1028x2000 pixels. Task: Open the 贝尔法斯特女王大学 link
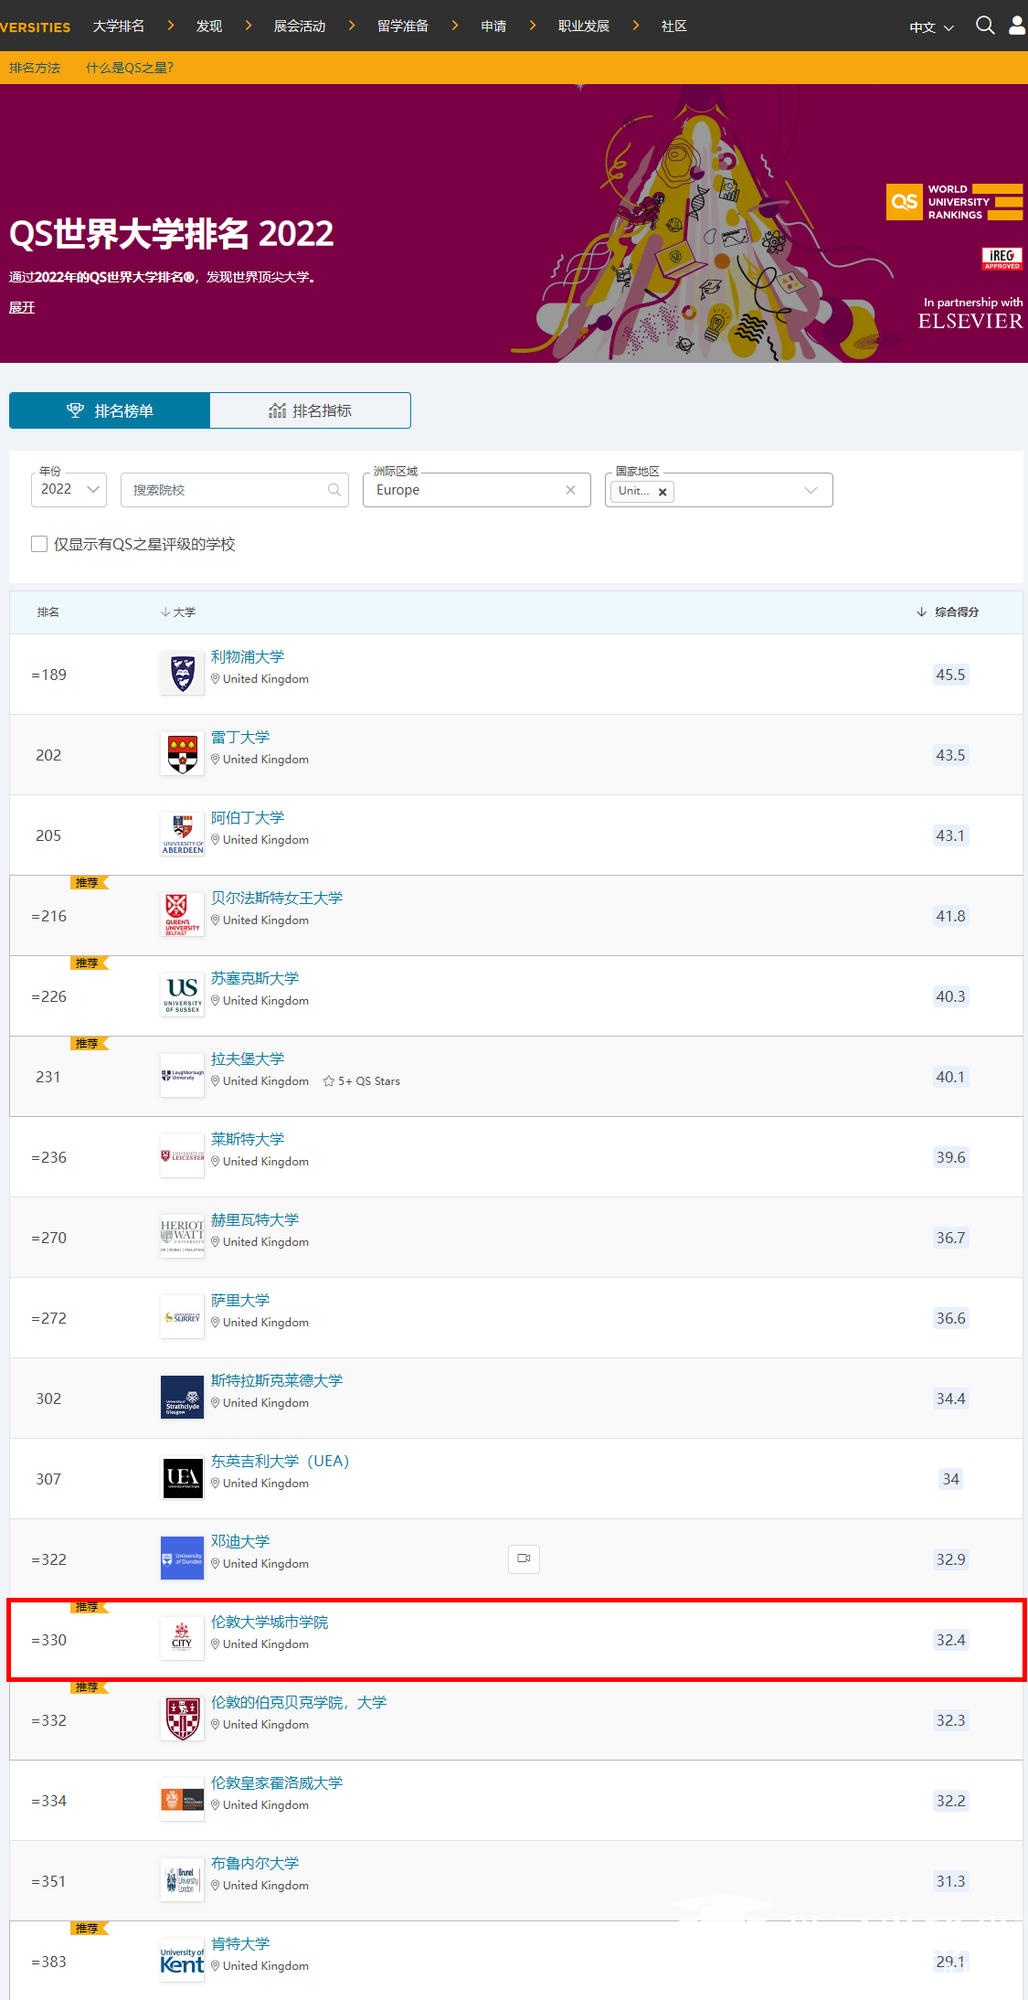[277, 898]
